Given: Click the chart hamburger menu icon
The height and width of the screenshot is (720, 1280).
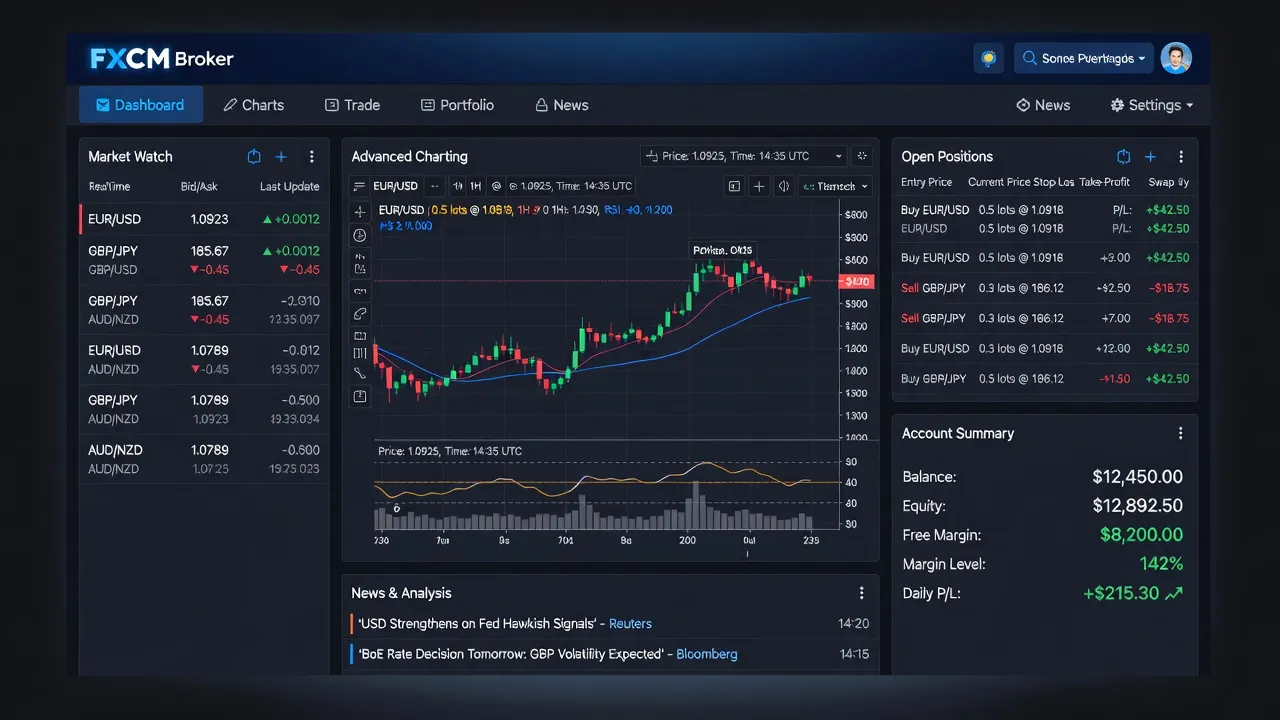Looking at the screenshot, I should (x=360, y=186).
